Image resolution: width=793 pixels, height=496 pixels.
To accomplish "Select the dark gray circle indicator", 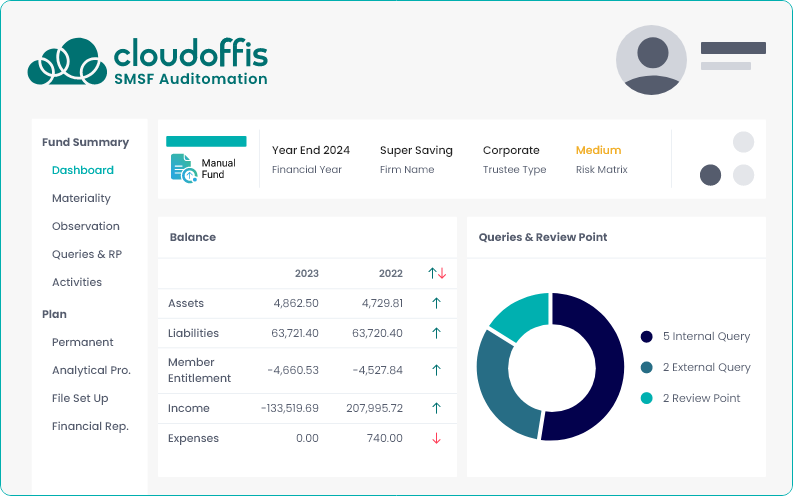I will tap(710, 175).
